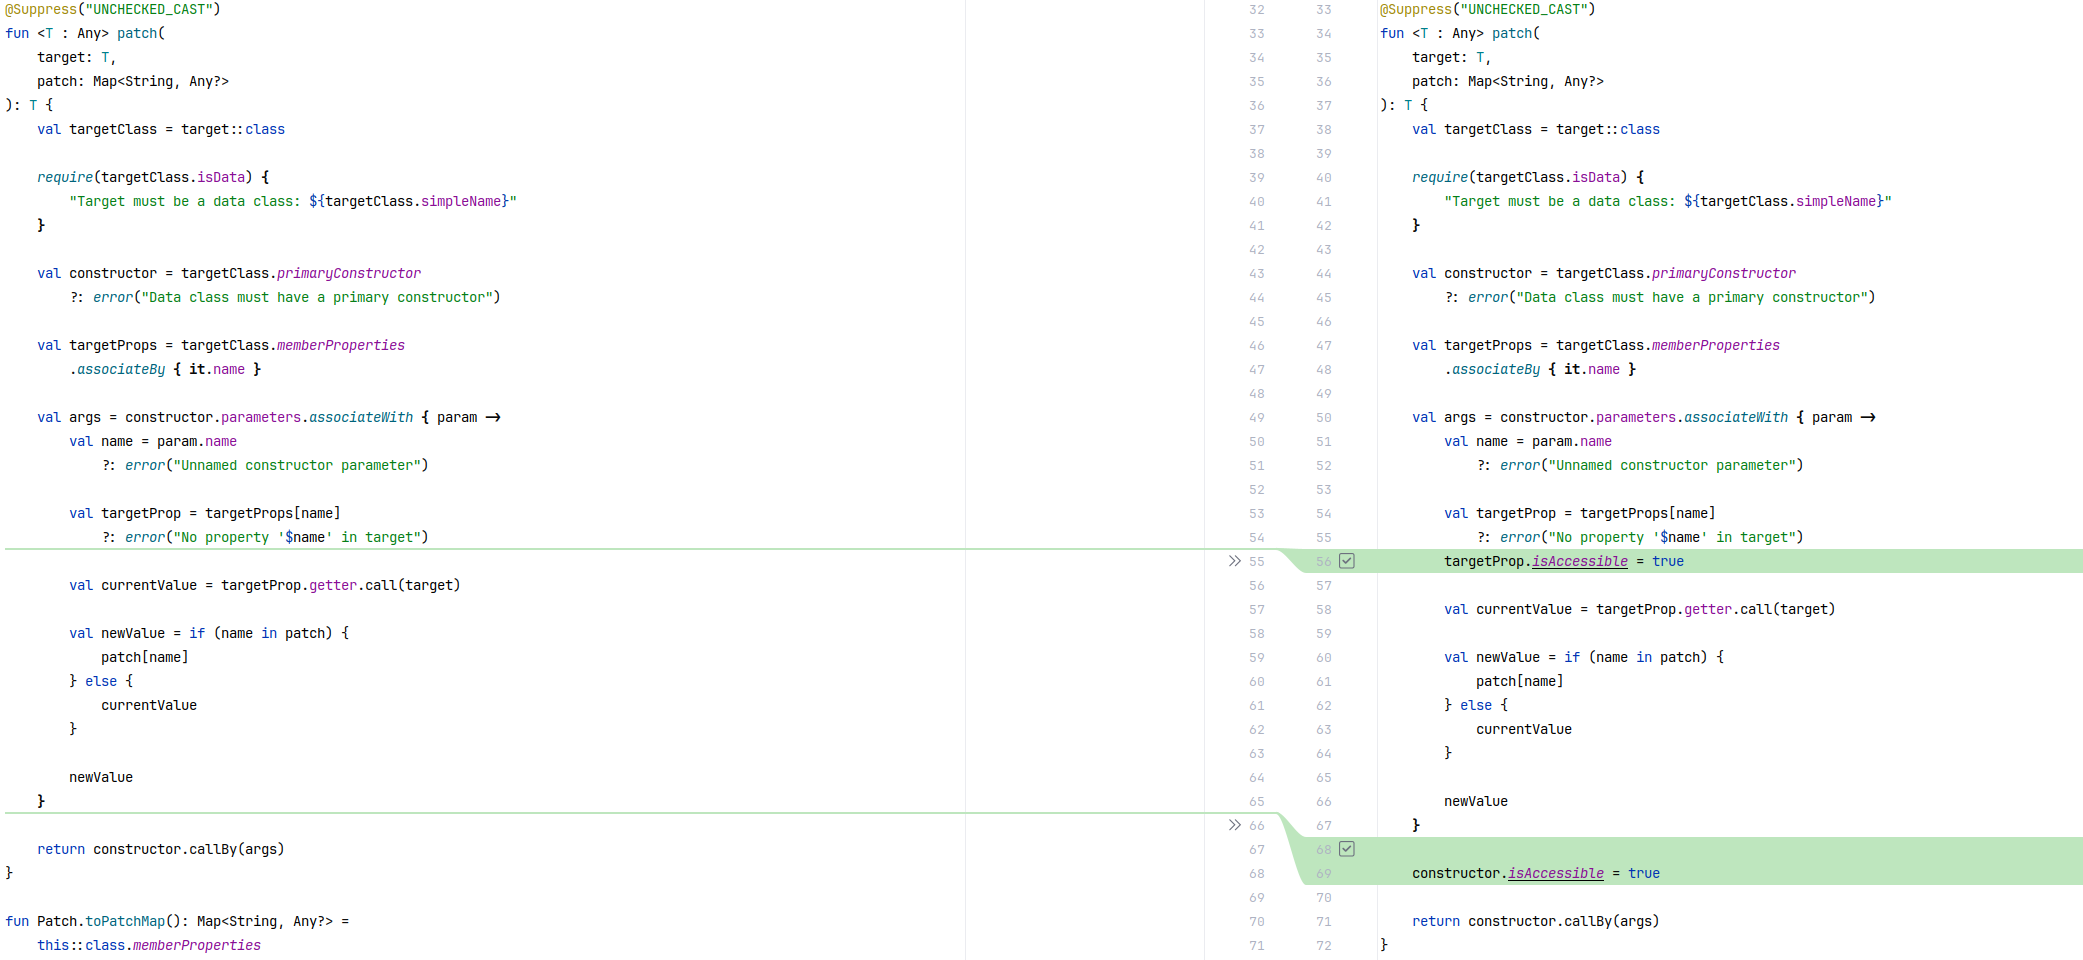
Task: Click the toPatchMap function name
Action: click(125, 921)
